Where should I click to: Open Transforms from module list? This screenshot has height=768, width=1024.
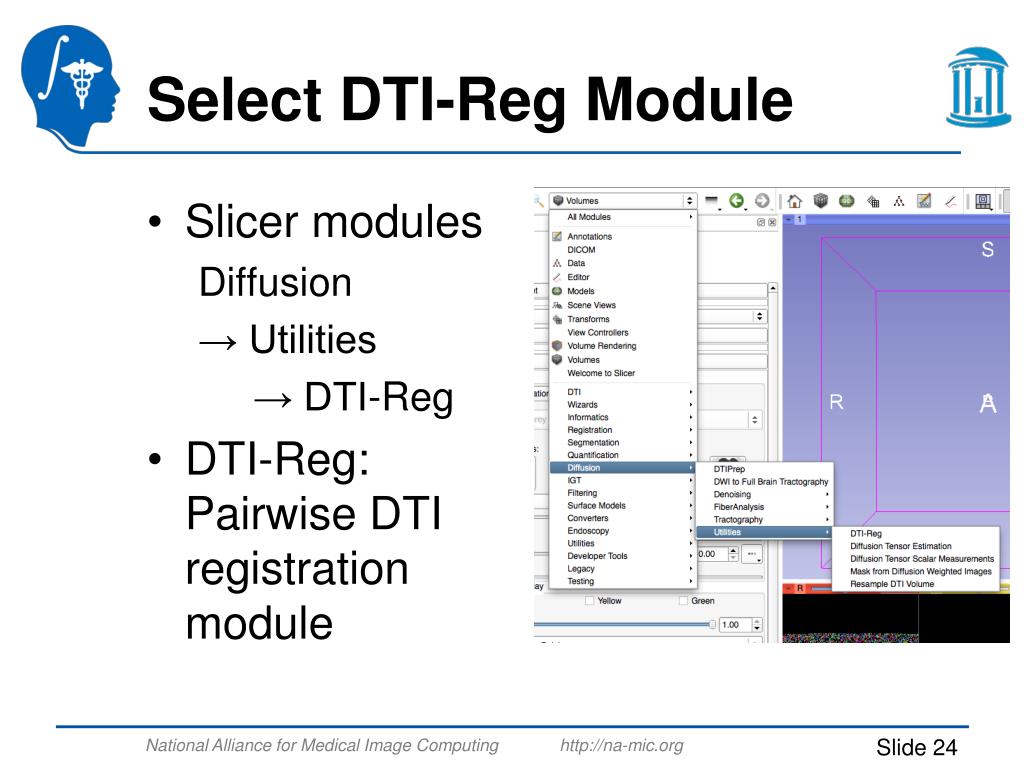623,319
